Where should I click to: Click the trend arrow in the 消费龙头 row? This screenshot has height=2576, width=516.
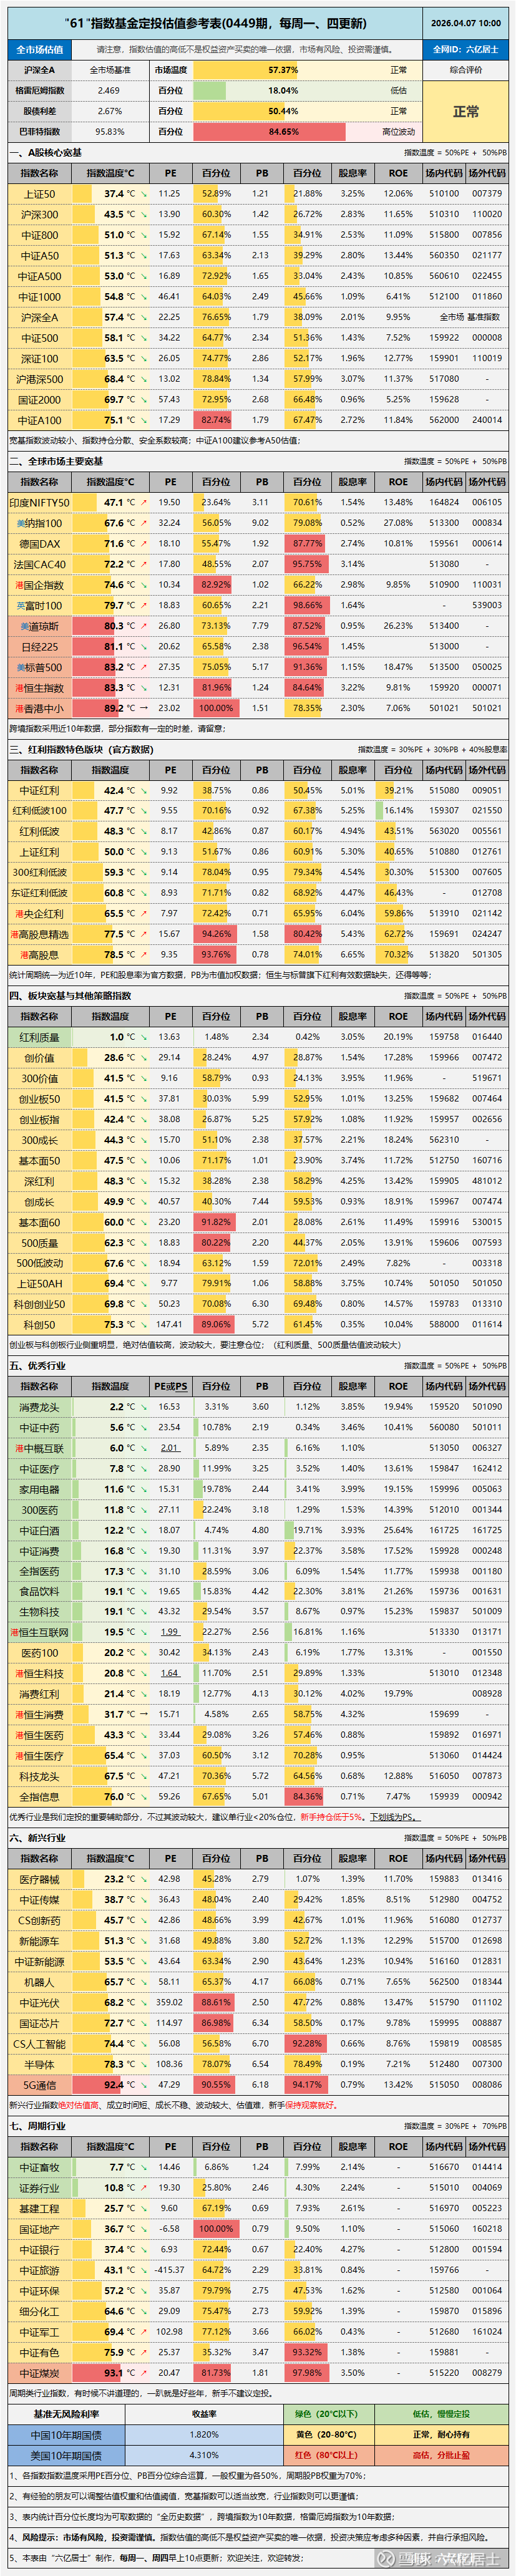point(142,1407)
